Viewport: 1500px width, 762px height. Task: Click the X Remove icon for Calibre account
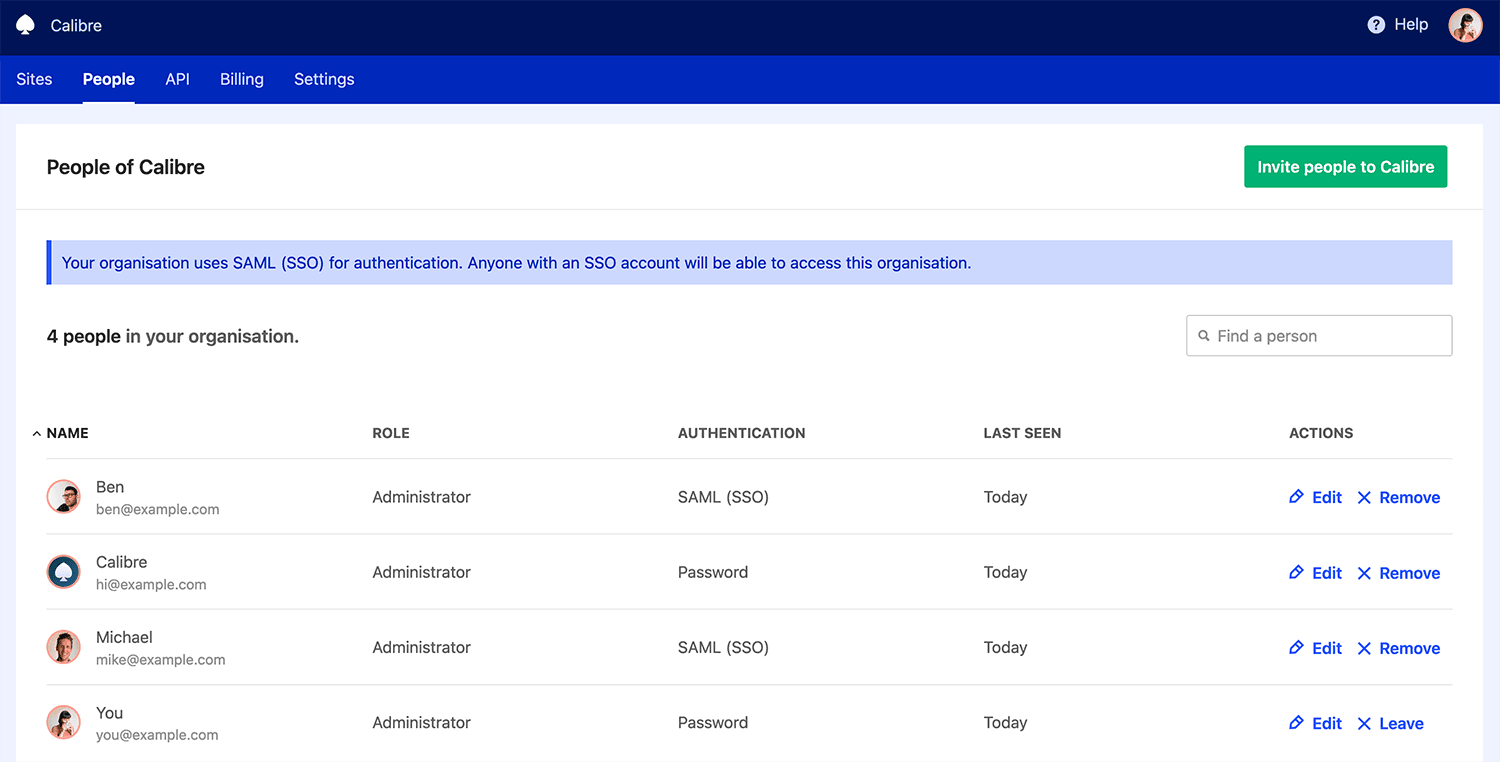pos(1365,572)
